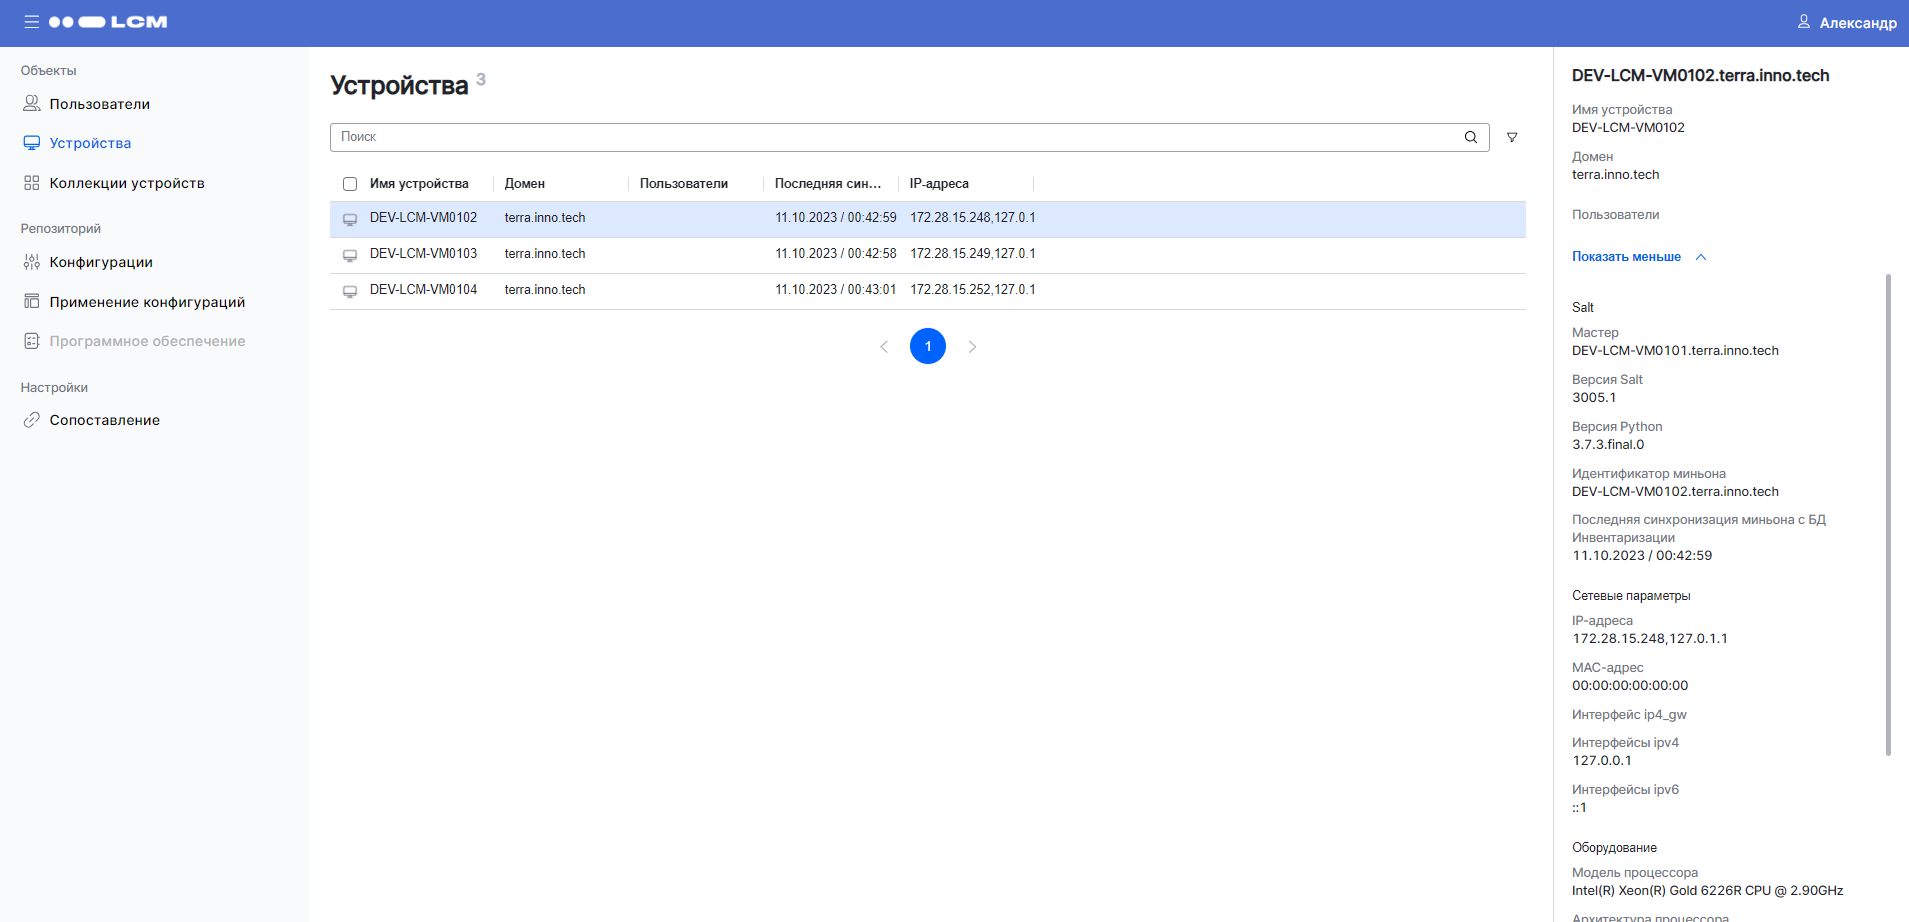Click the search magnifier icon
This screenshot has height=922, width=1909.
(1470, 137)
